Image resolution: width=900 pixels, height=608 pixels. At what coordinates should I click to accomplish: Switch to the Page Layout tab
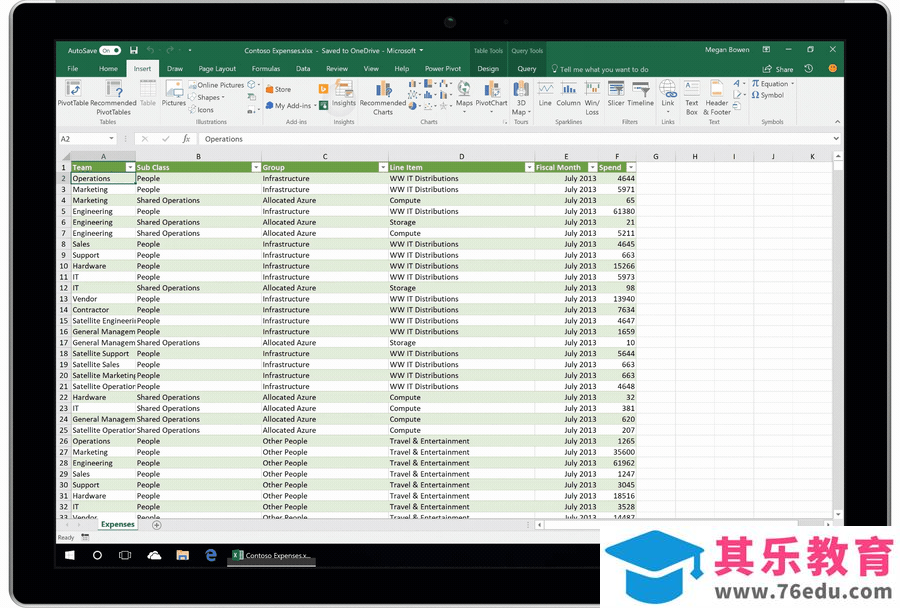[217, 69]
